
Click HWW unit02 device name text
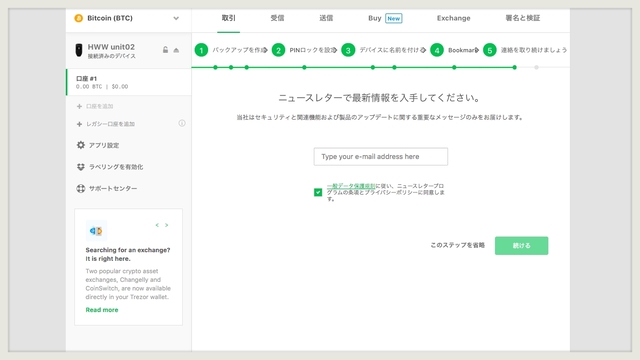(111, 47)
